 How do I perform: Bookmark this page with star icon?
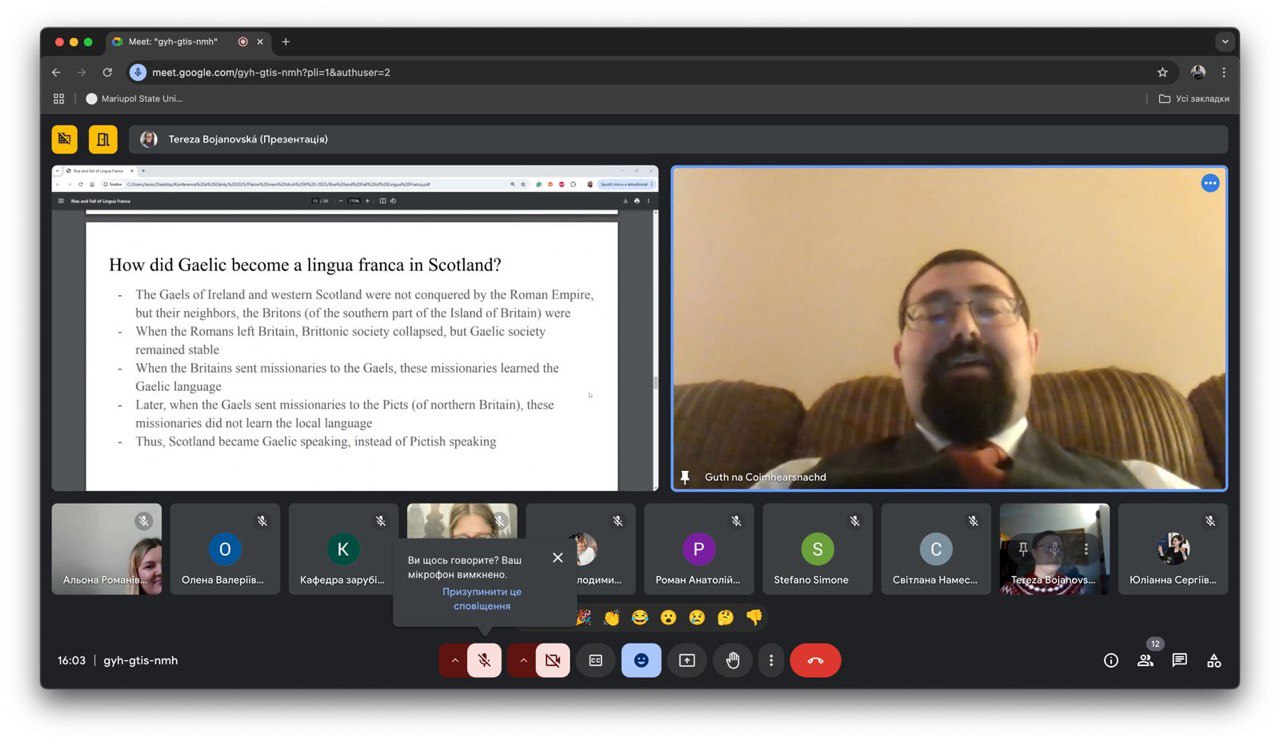pyautogui.click(x=1162, y=72)
